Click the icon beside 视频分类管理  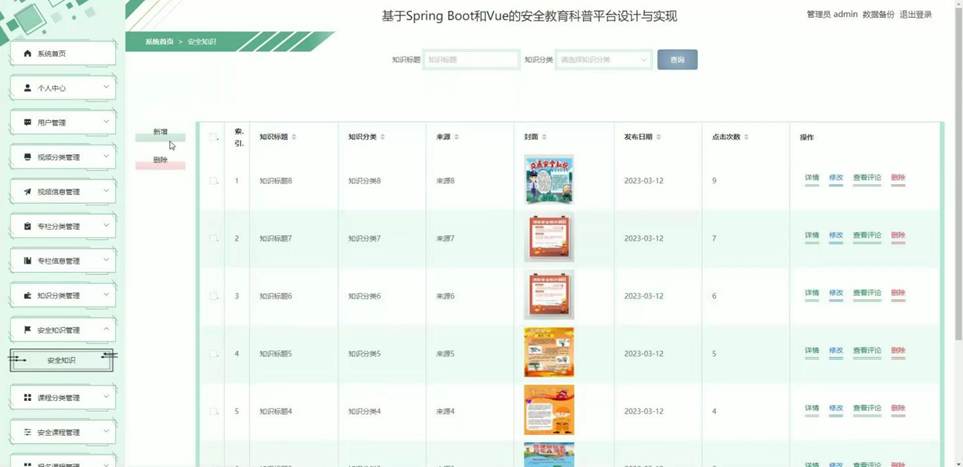(27, 157)
